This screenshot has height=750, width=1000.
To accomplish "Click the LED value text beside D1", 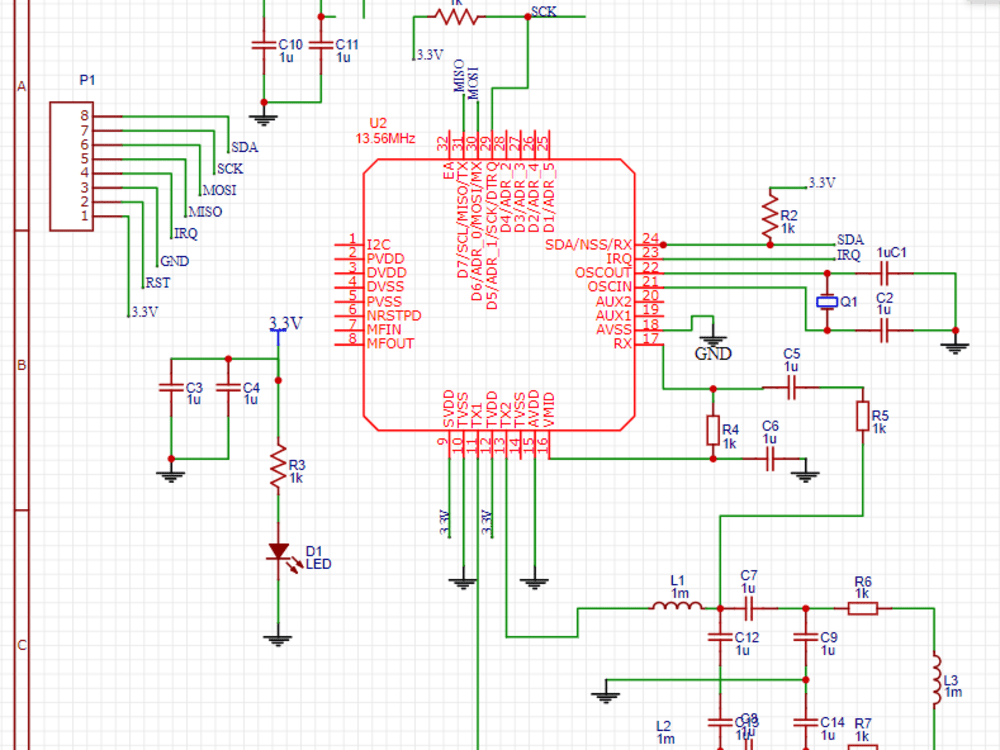I will click(318, 564).
